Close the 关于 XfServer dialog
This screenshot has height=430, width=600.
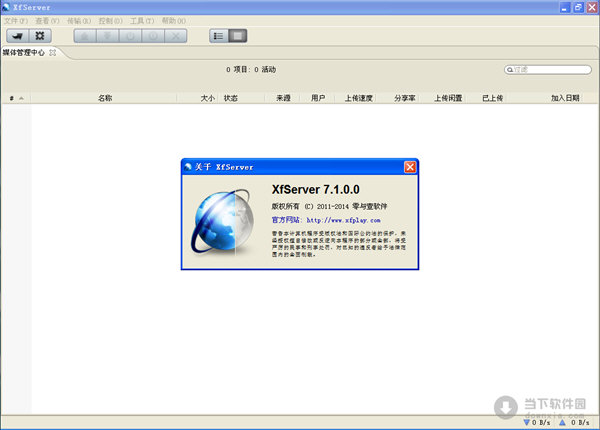pos(410,167)
